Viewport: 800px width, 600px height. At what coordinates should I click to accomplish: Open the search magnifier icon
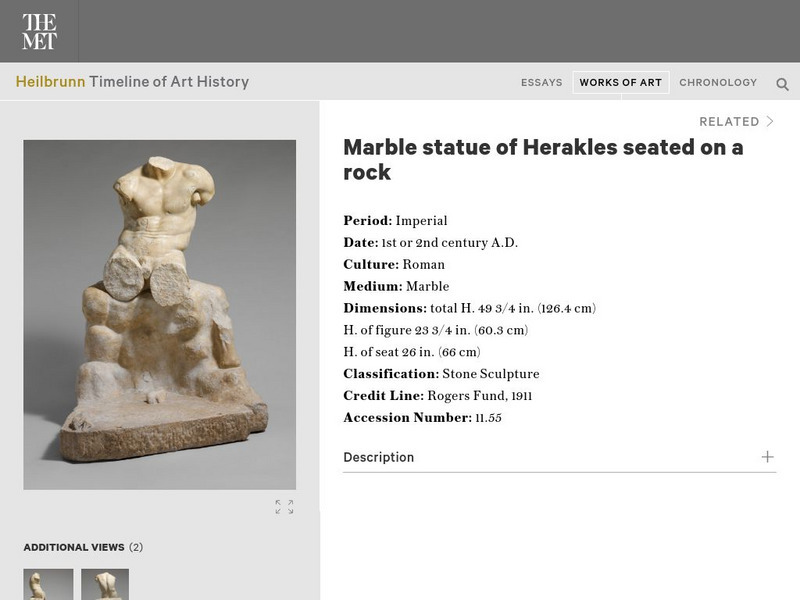(x=782, y=84)
